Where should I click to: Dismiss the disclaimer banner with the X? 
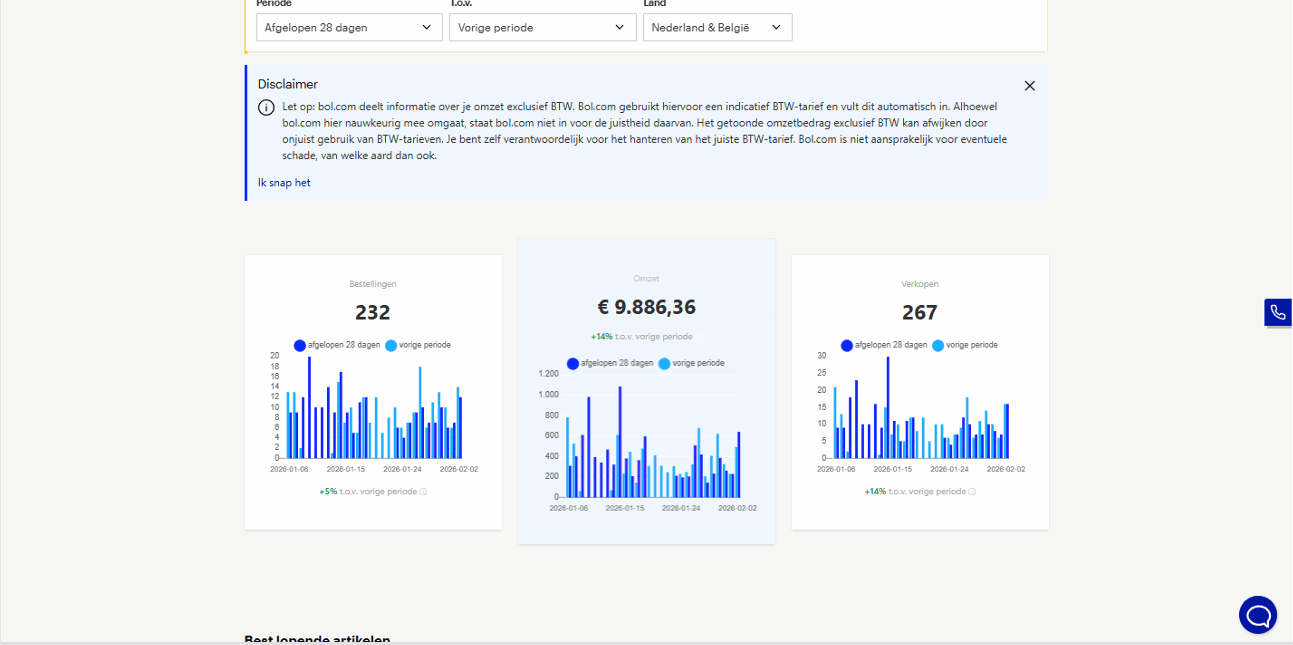[x=1029, y=86]
